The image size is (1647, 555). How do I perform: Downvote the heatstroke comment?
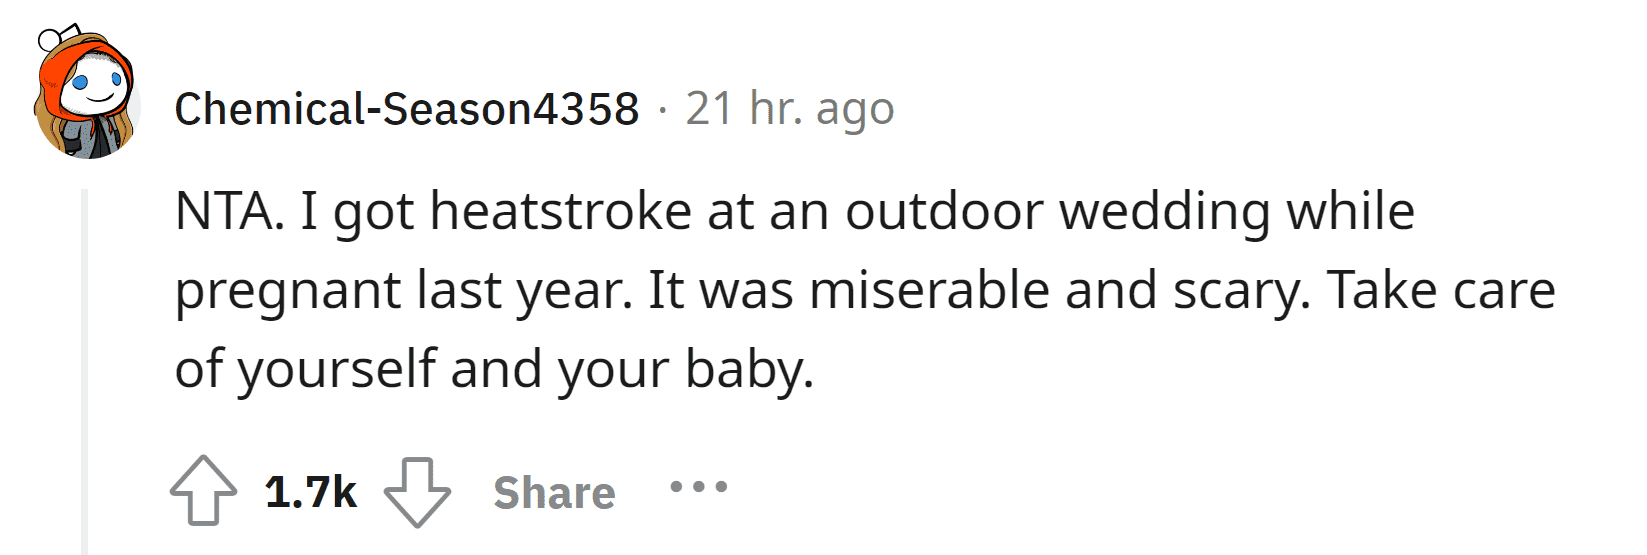[x=418, y=492]
